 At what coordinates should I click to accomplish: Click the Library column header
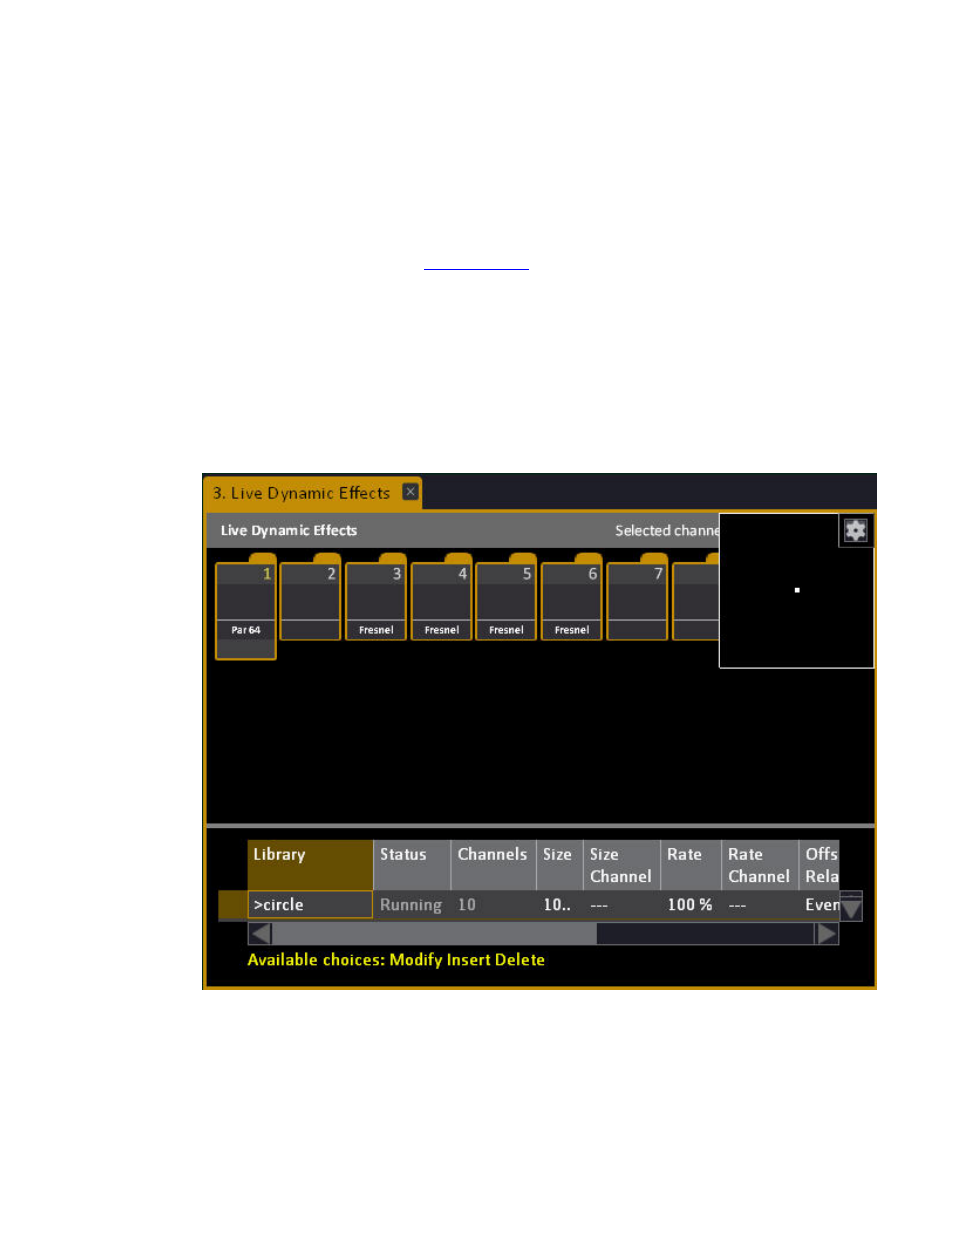click(310, 865)
